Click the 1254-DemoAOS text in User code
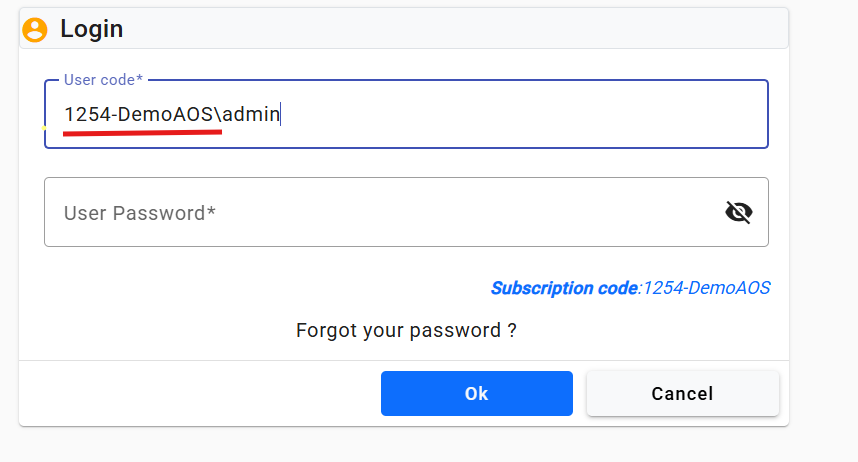 pos(138,115)
